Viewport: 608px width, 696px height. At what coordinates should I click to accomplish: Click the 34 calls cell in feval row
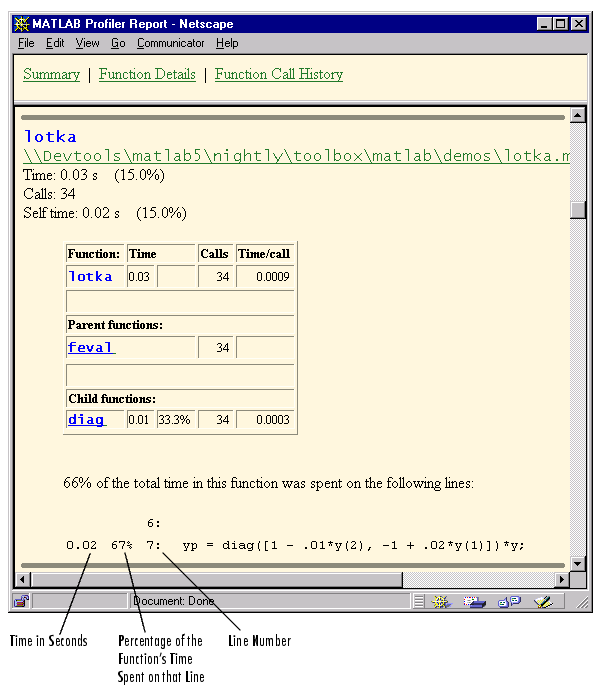coord(216,347)
